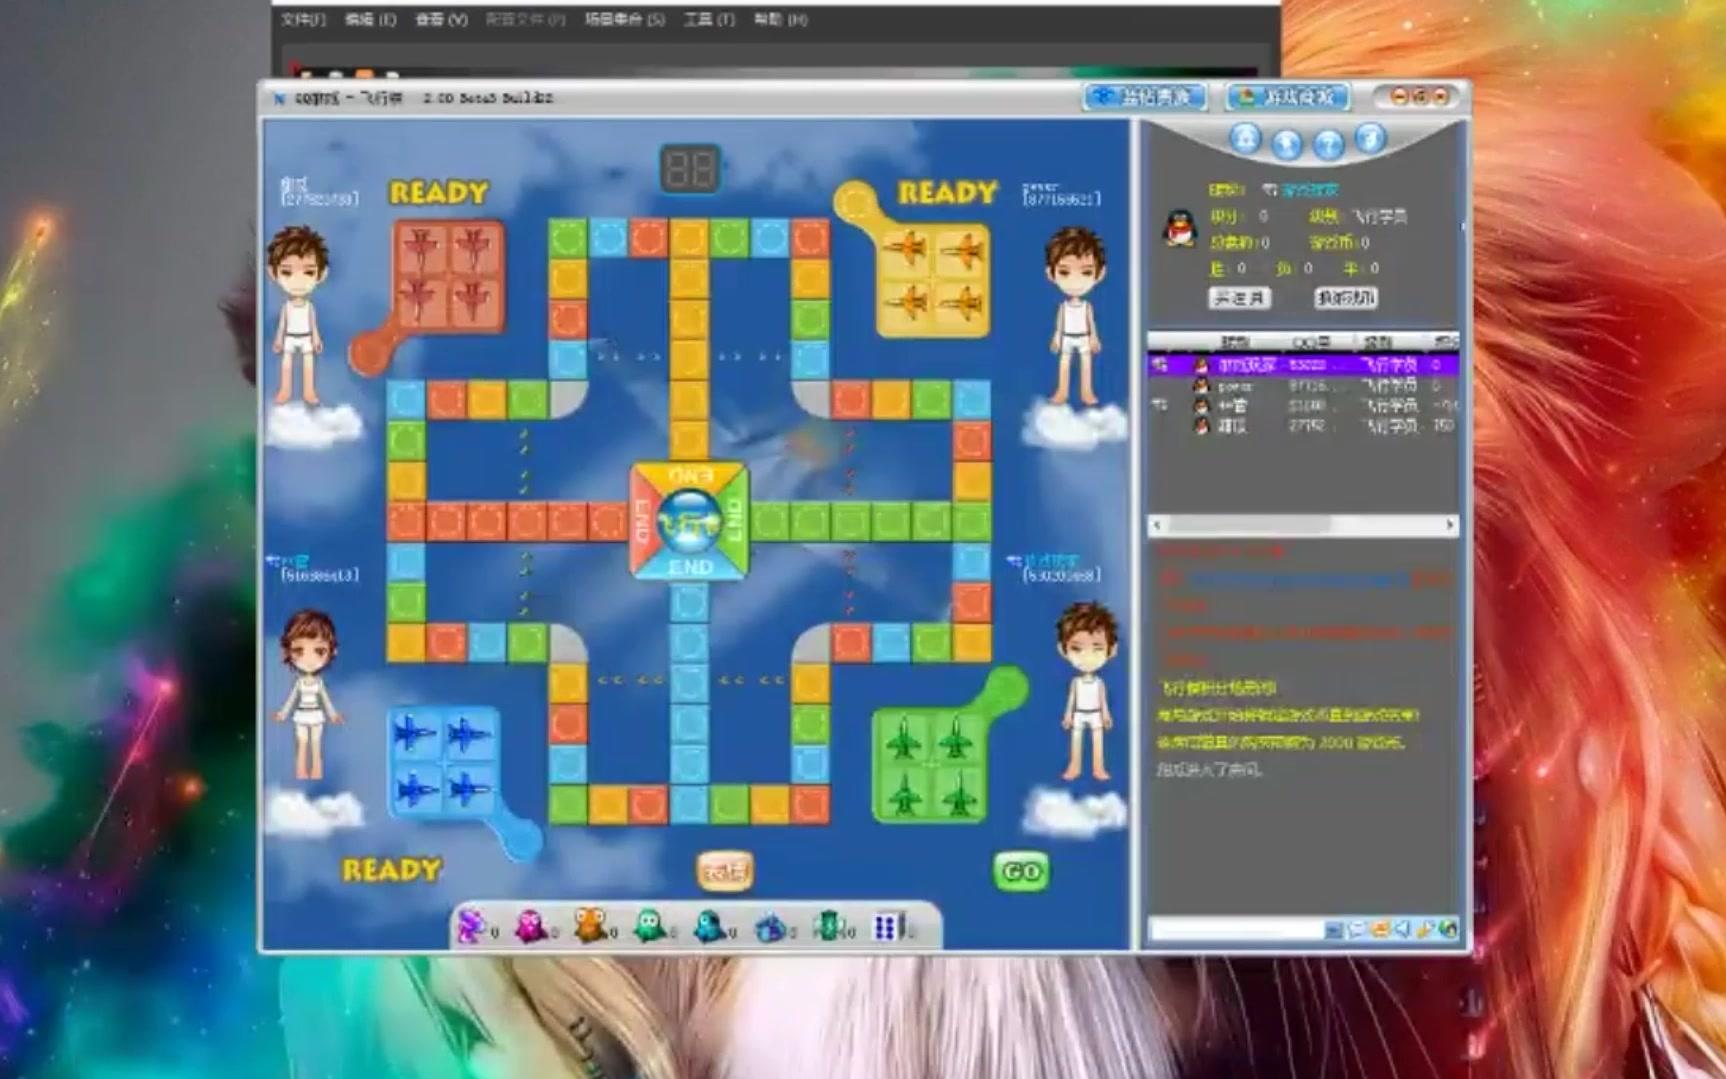1726x1079 pixels.
Task: Select the pink creature item icon
Action: (x=531, y=927)
